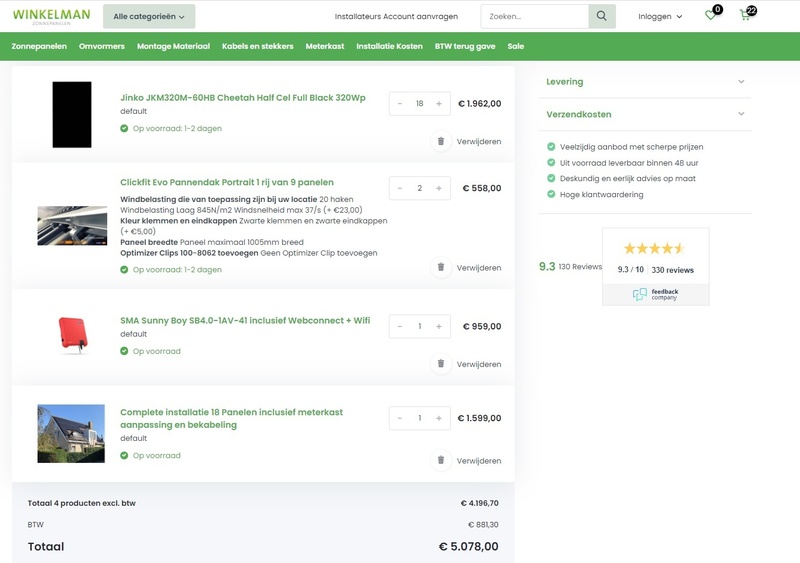The image size is (800, 563).
Task: Click the Winkelman logo
Action: (51, 16)
